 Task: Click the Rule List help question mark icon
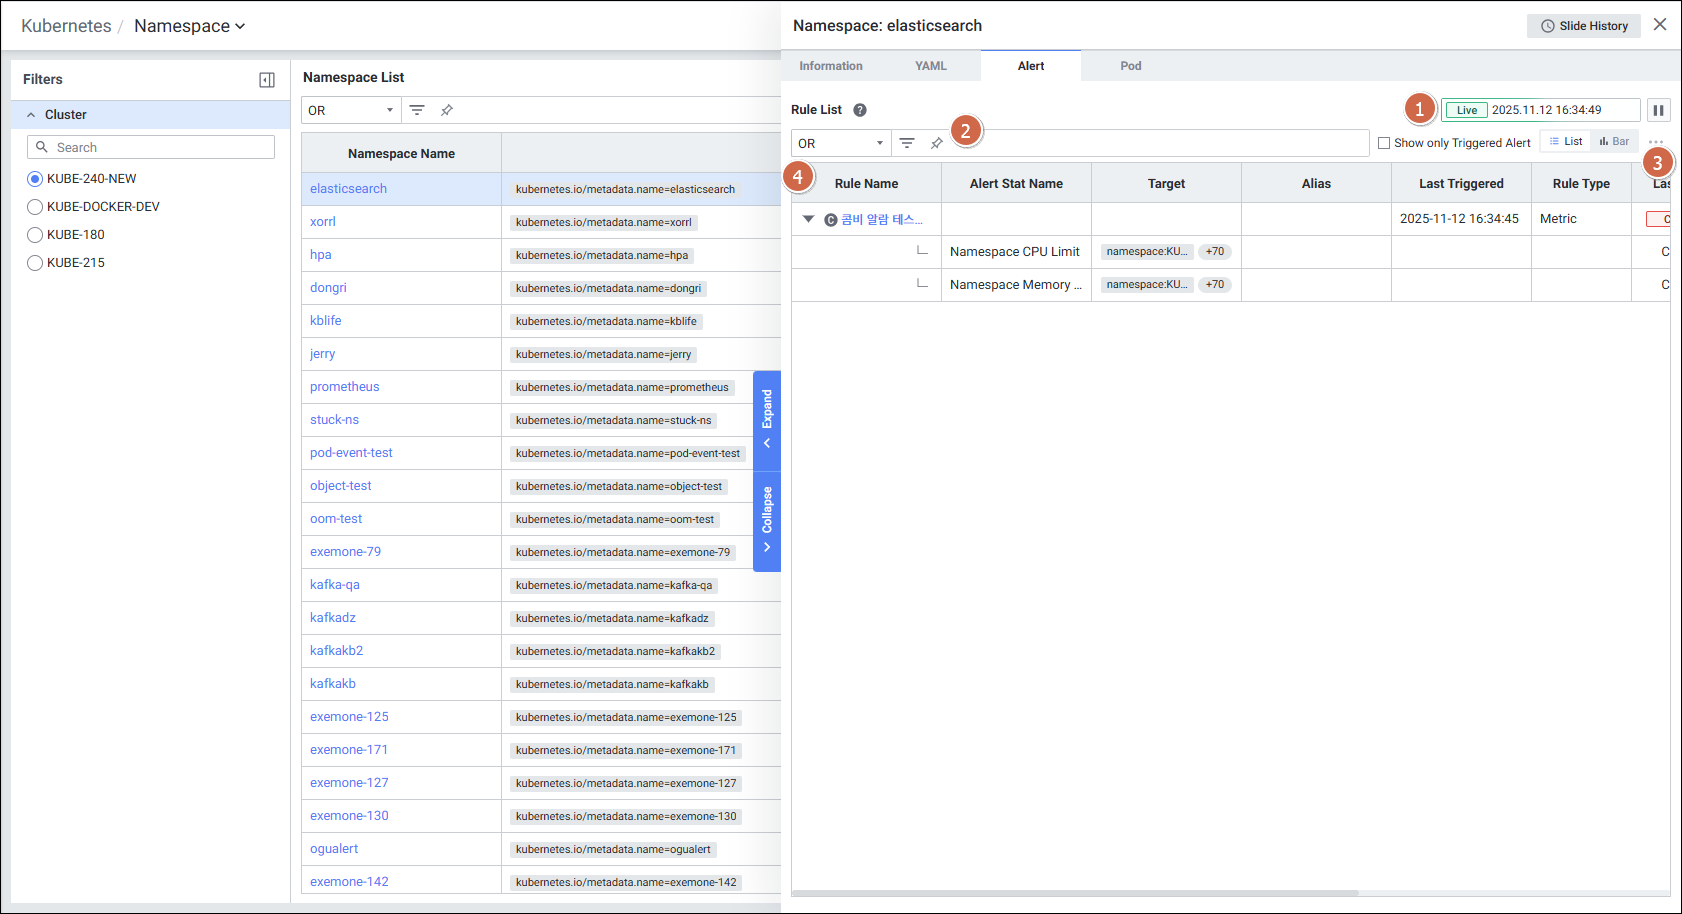point(860,110)
